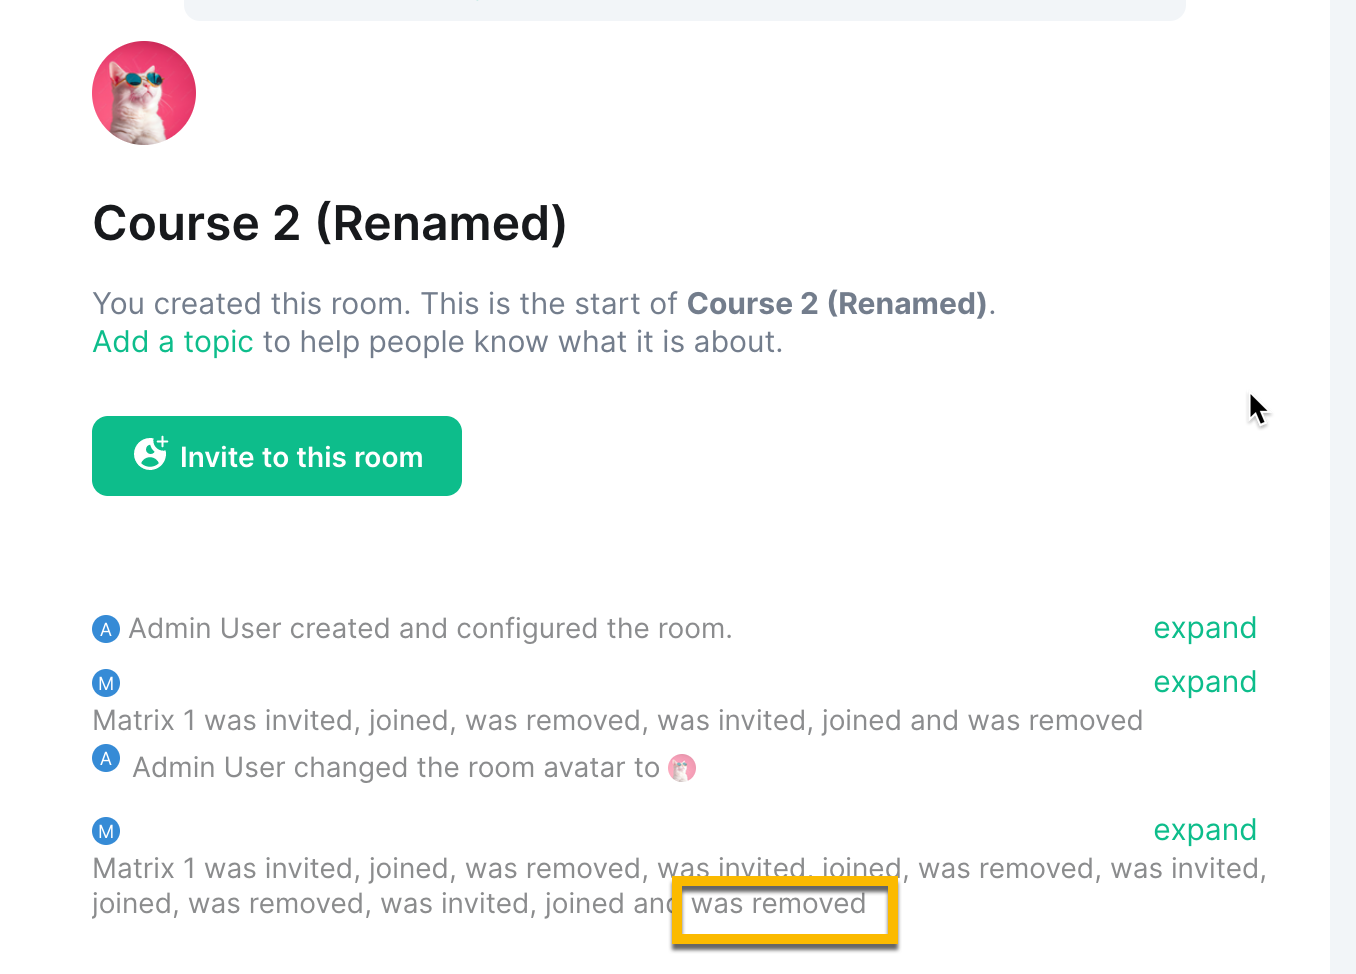Click Admin User's avatar beside room created event
This screenshot has height=974, width=1356.
pyautogui.click(x=106, y=629)
